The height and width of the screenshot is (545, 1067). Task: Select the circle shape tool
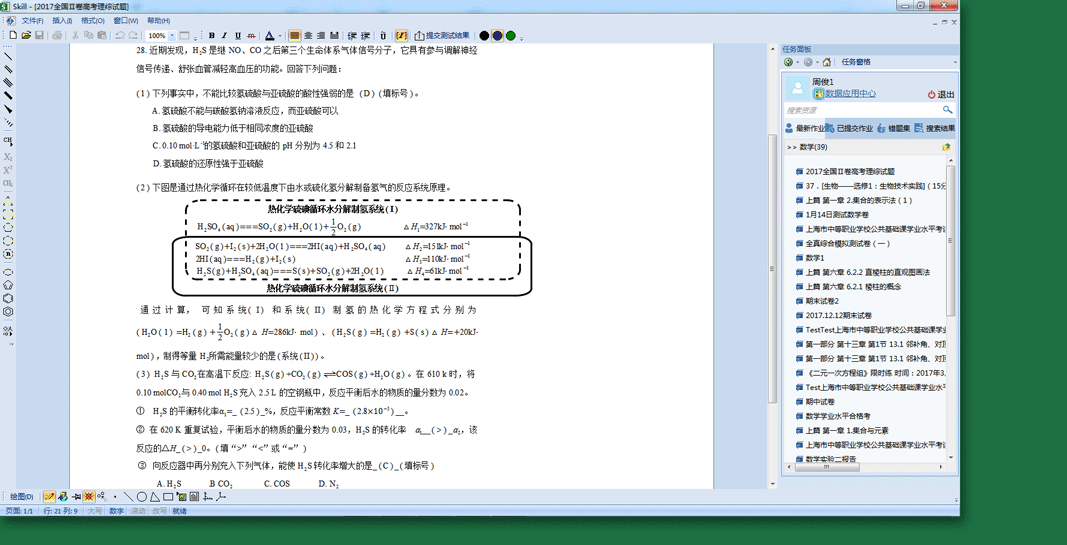coord(142,497)
